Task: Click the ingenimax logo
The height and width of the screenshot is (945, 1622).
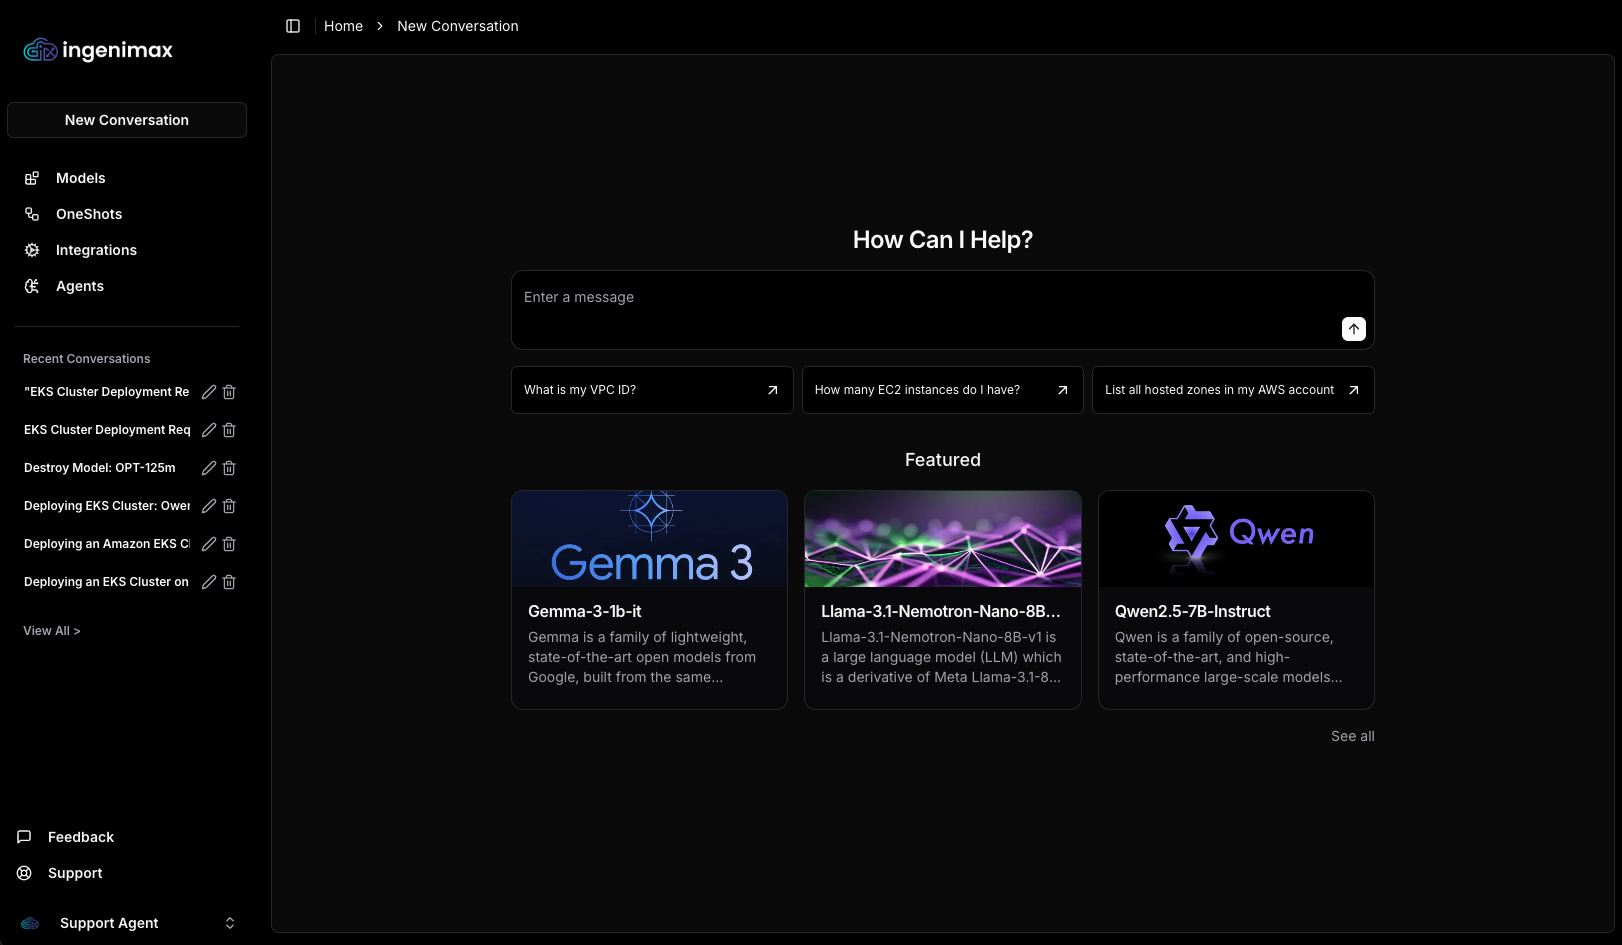Action: tap(98, 50)
